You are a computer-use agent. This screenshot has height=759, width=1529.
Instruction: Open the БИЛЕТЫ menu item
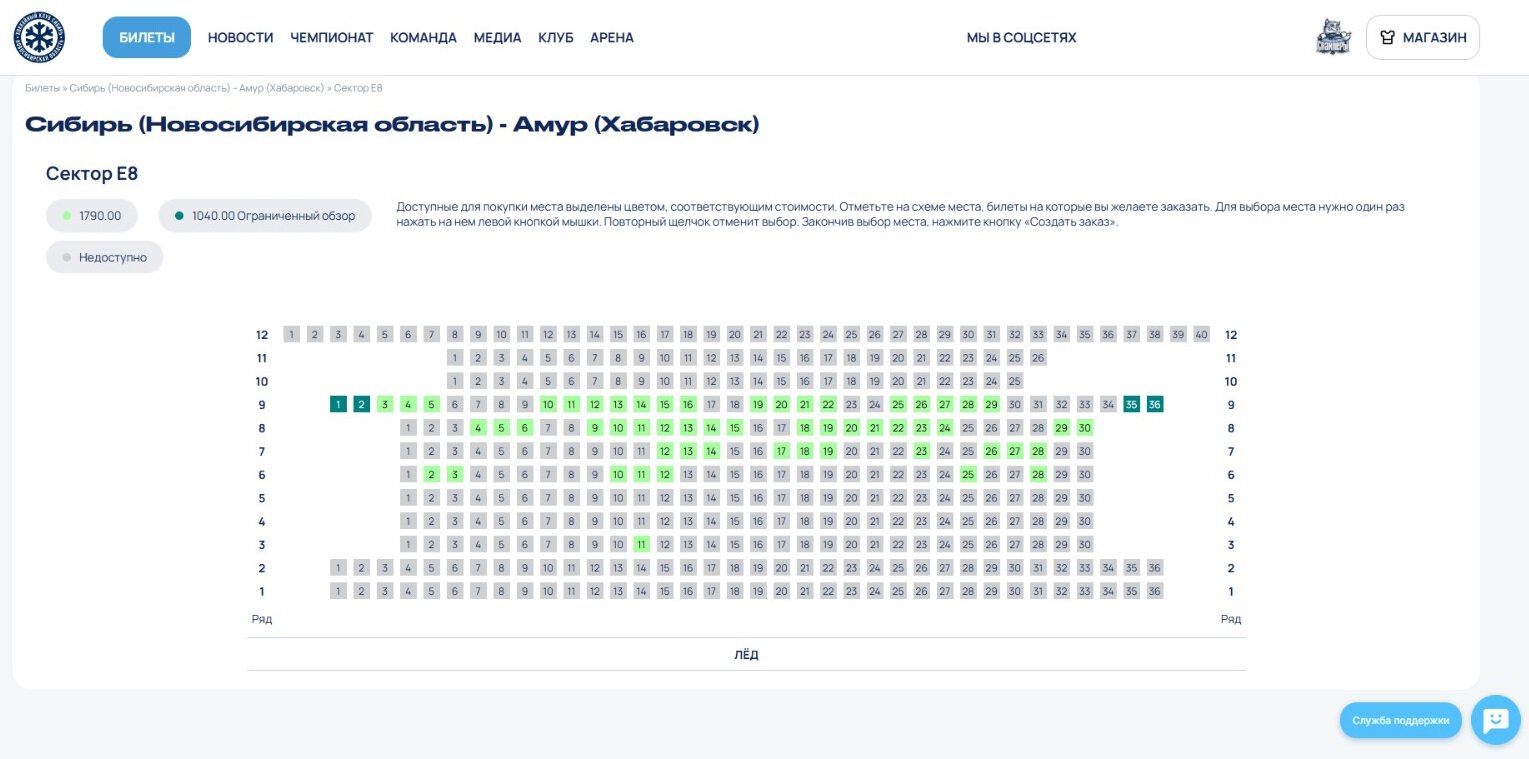click(147, 38)
